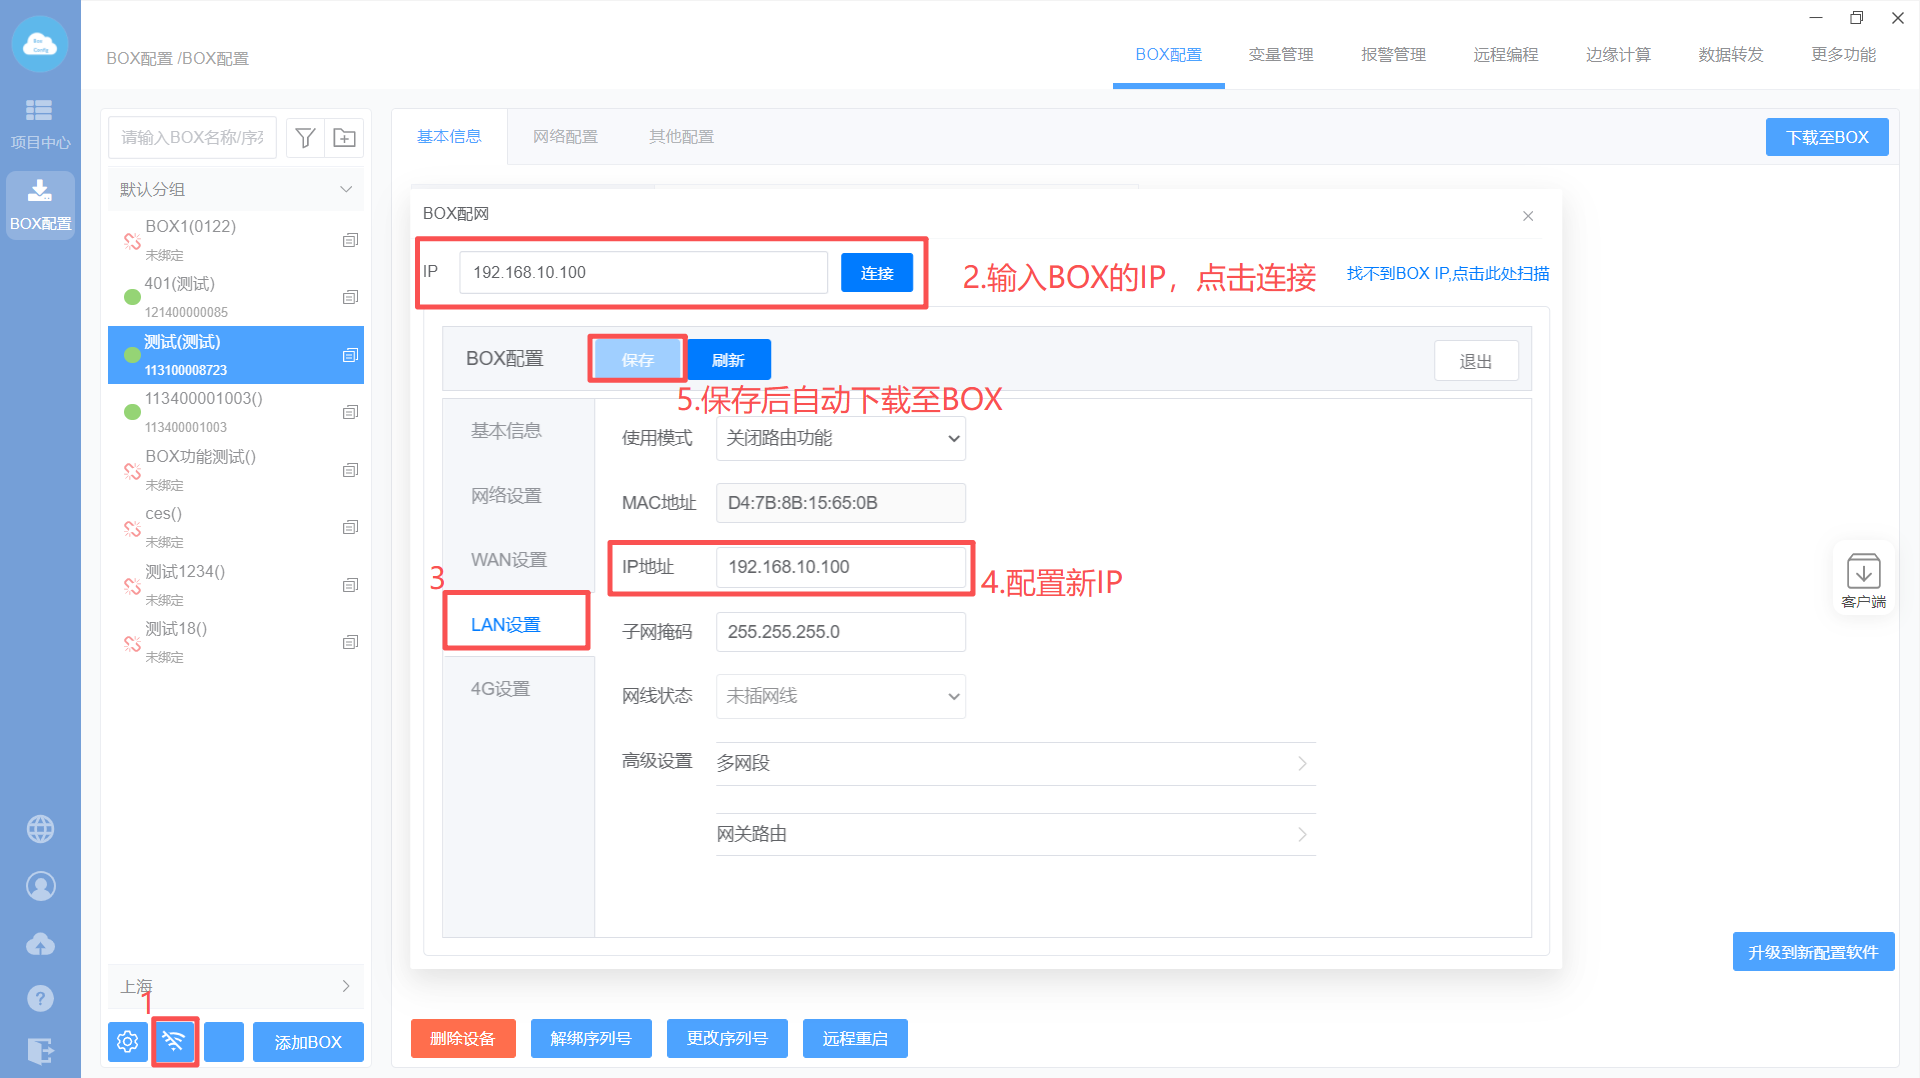Open the globe icon in left sidebar
1920x1078 pixels.
pyautogui.click(x=40, y=829)
